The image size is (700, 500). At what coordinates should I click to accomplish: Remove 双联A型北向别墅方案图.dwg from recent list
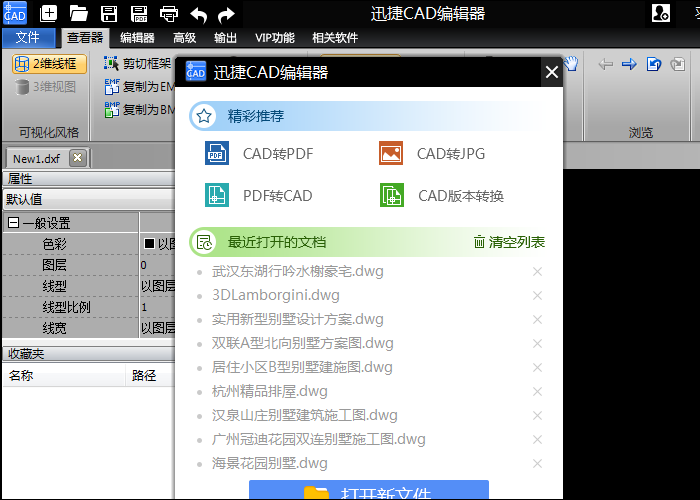pos(538,344)
